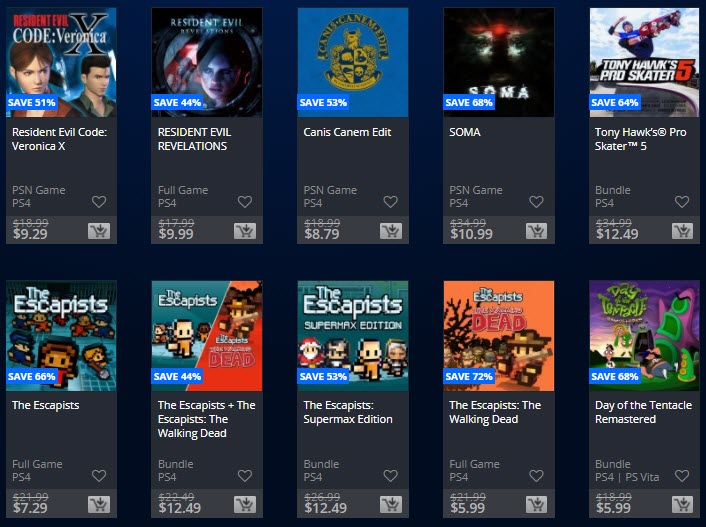Toggle wishlist heart for The Escapists
Viewport: 706px width, 527px height.
[99, 476]
